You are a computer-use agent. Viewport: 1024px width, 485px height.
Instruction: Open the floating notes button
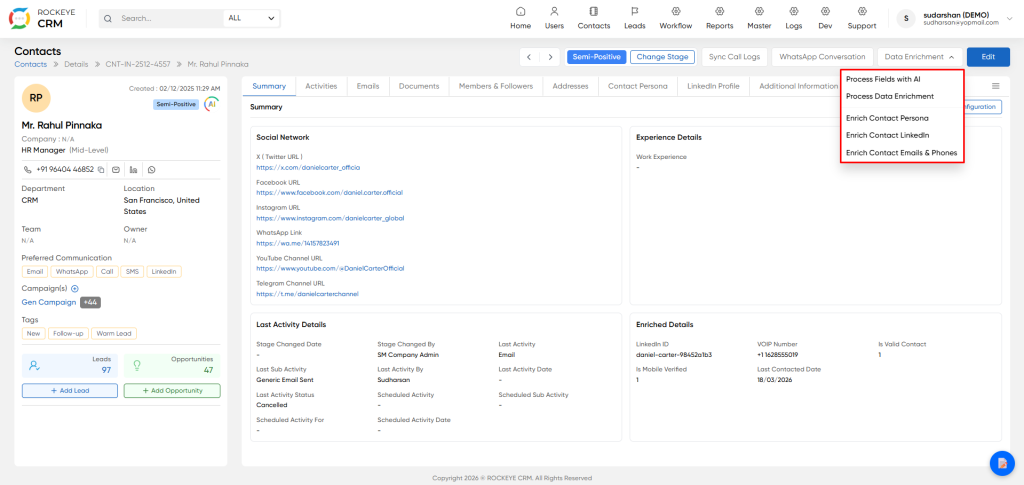1001,463
